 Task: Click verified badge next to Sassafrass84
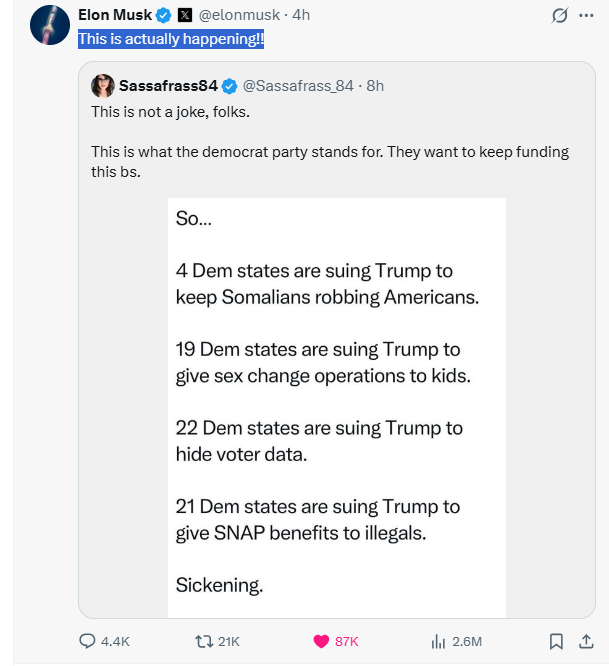coord(229,85)
